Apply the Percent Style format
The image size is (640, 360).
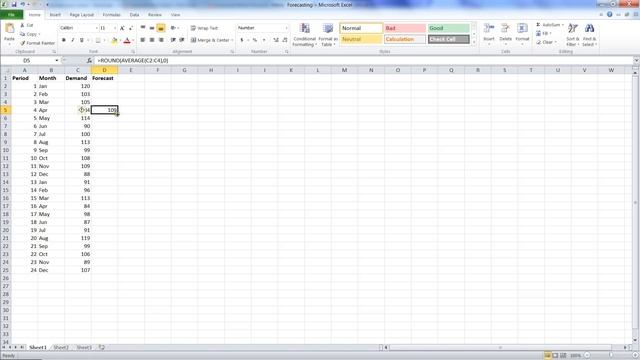[255, 40]
